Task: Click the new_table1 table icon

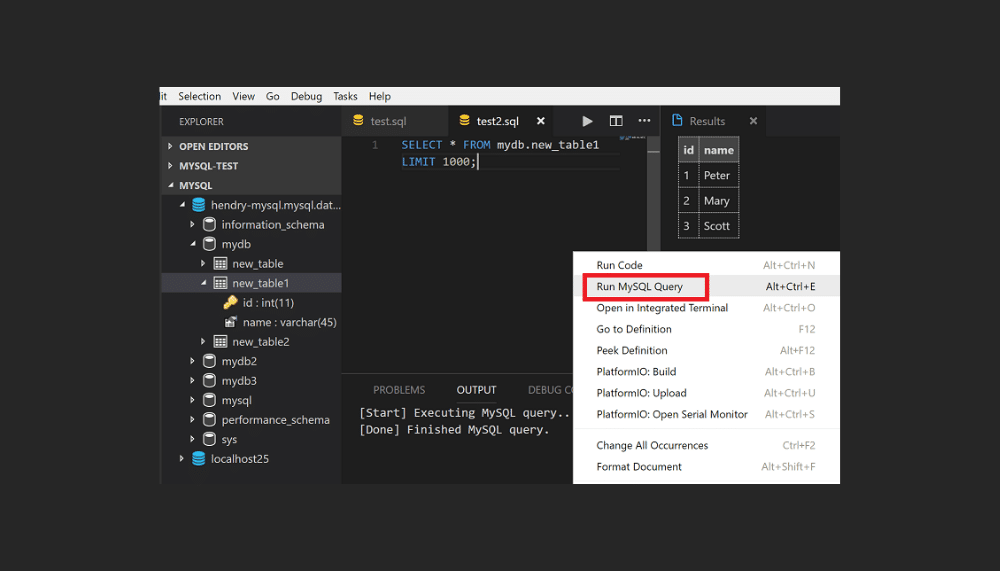Action: tap(220, 283)
